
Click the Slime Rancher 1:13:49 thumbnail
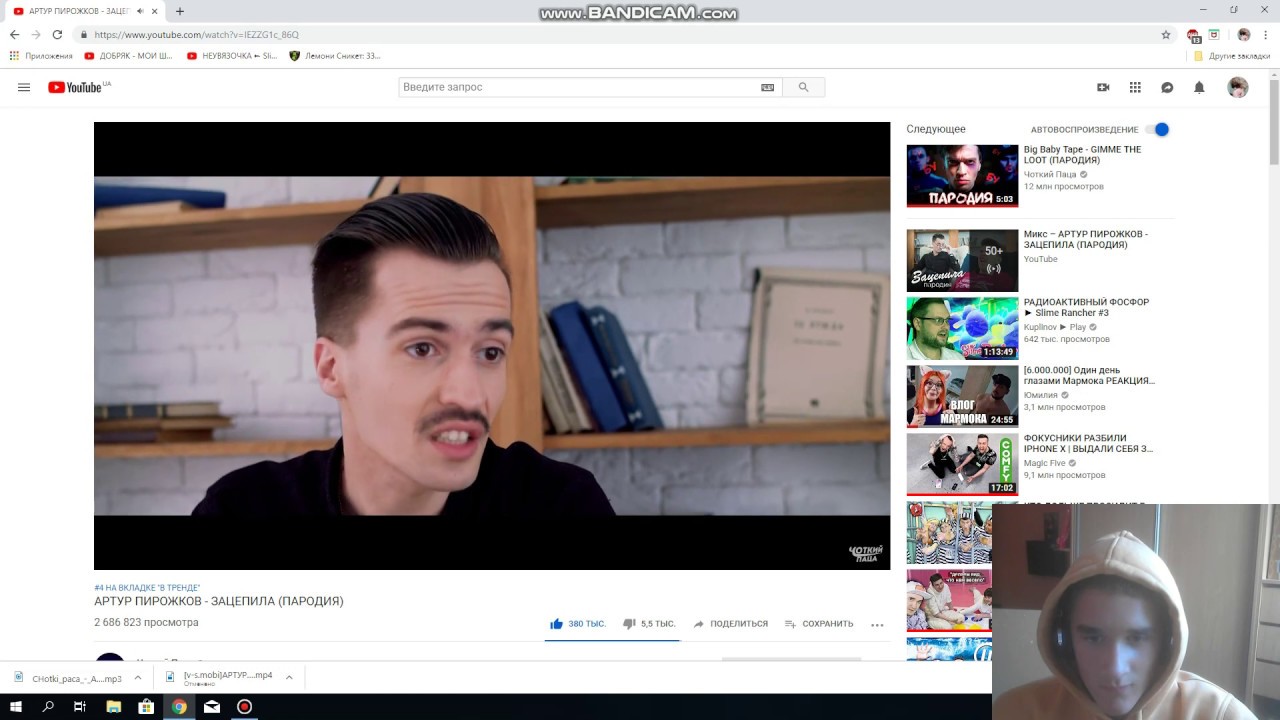[x=962, y=328]
